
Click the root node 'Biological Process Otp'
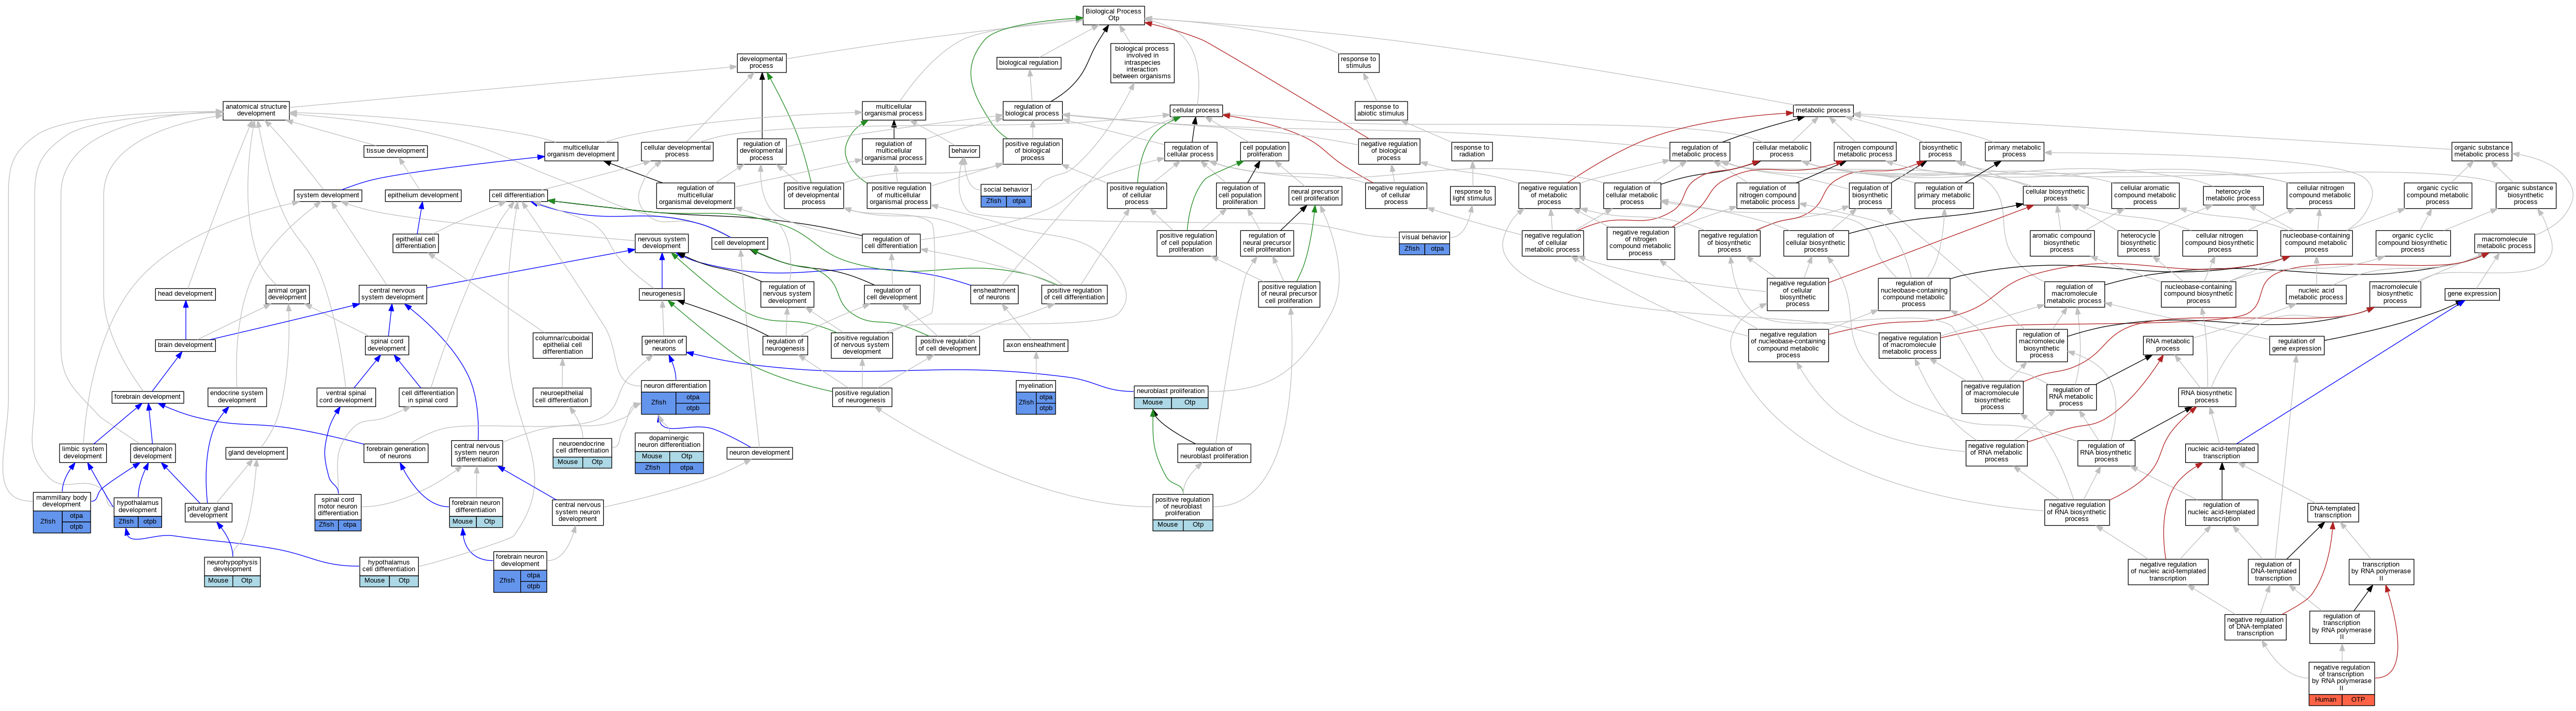pos(1113,15)
